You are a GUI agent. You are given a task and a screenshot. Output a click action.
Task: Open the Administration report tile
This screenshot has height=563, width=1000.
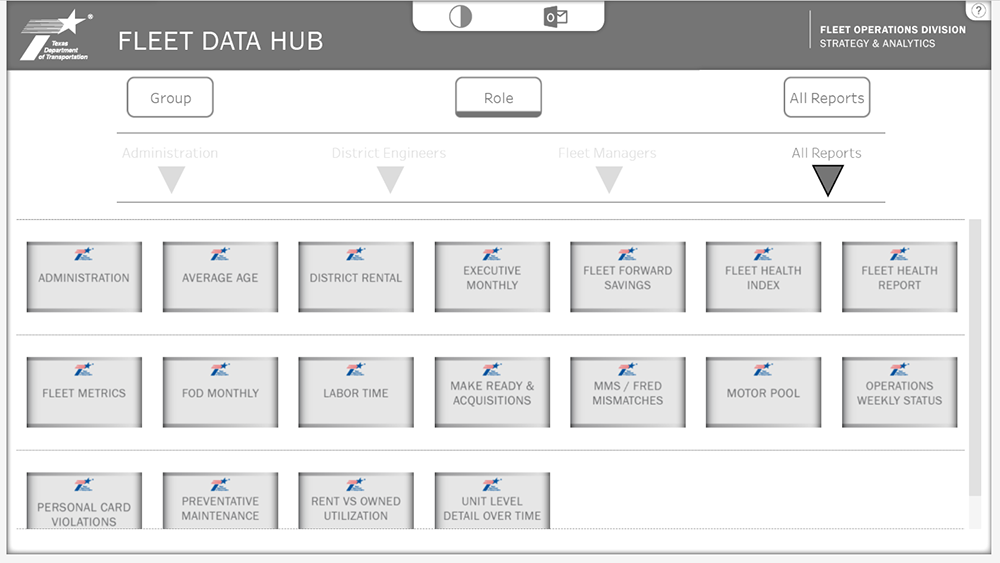[x=84, y=277]
